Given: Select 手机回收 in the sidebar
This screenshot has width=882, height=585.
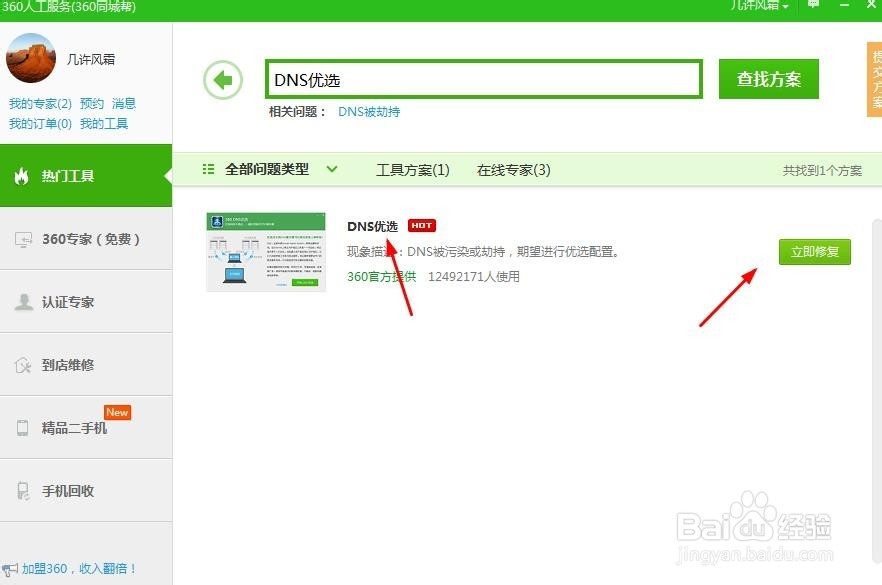Looking at the screenshot, I should [x=86, y=490].
